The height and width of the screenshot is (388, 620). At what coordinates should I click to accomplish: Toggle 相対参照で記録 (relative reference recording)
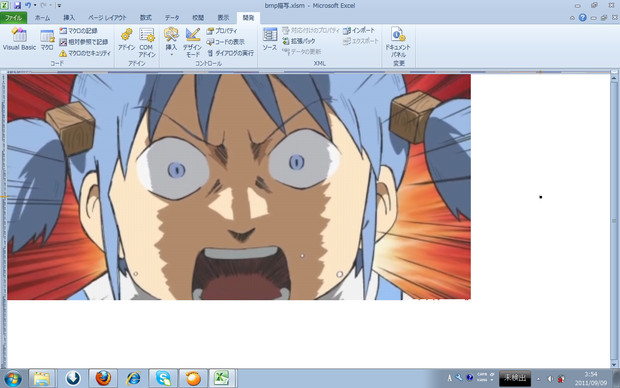point(83,42)
